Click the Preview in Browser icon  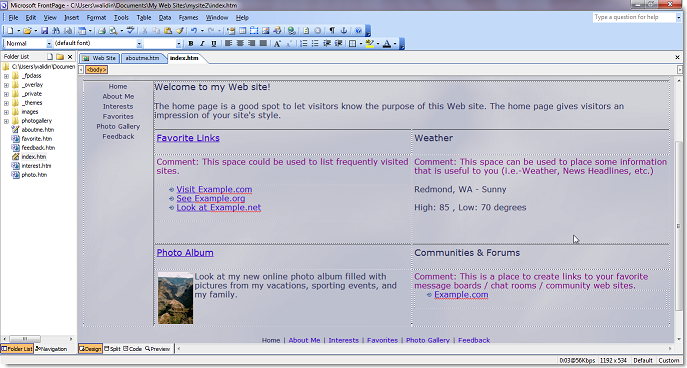[113, 31]
